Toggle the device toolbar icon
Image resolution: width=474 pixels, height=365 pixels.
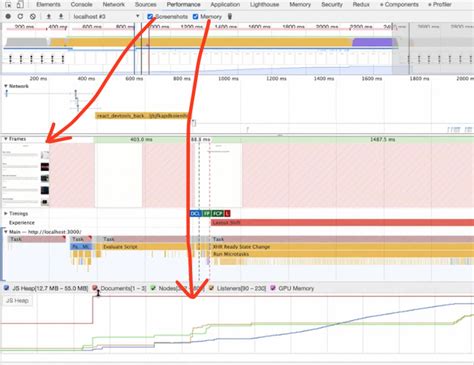(x=20, y=5)
